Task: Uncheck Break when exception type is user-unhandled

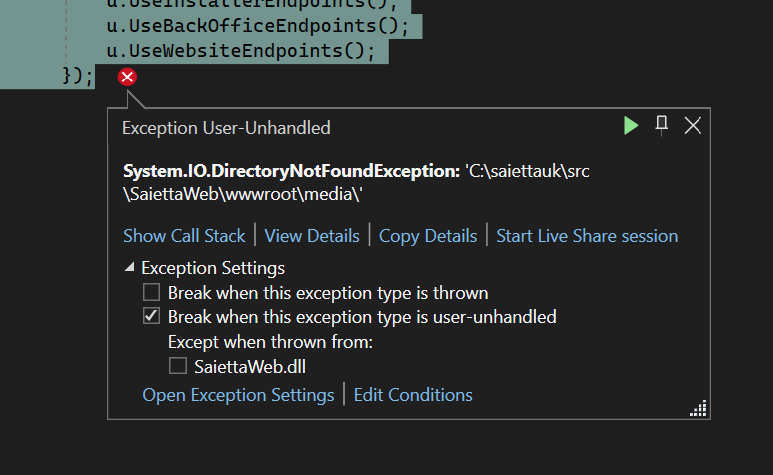Action: point(151,317)
